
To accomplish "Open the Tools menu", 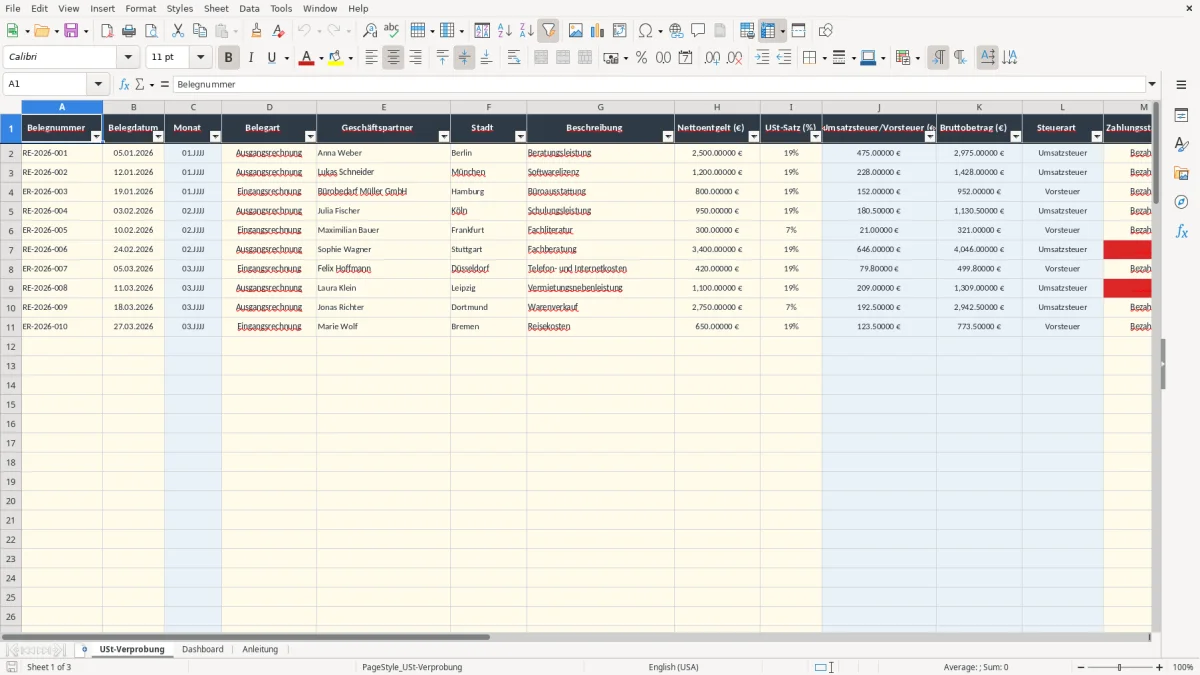I will pos(281,8).
